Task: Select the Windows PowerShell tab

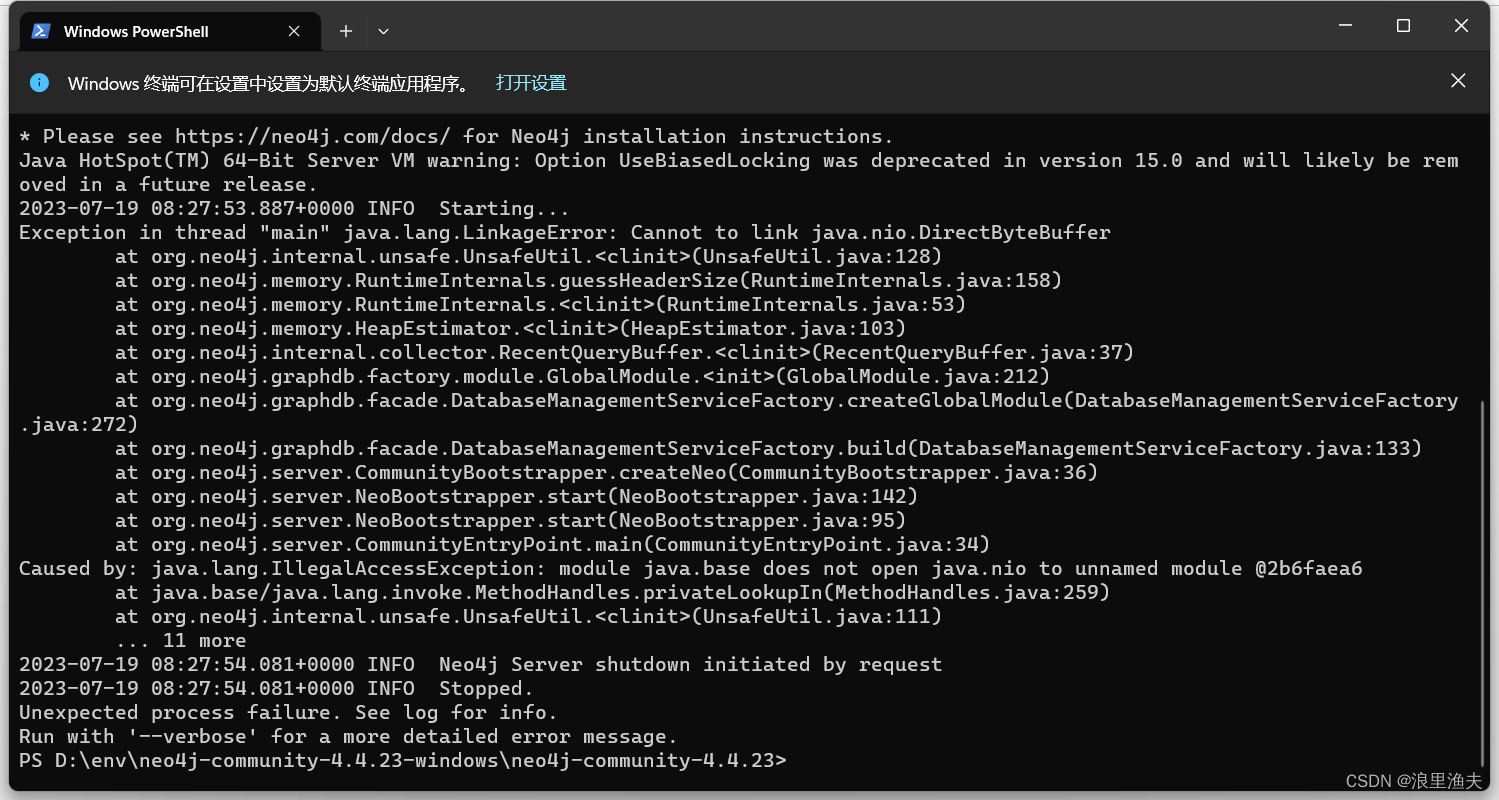Action: pos(170,32)
